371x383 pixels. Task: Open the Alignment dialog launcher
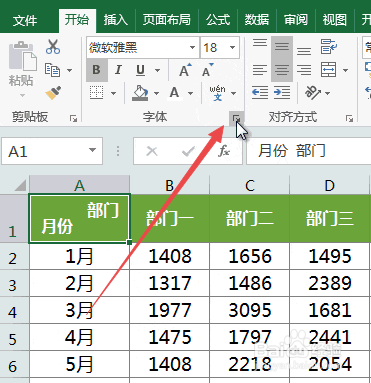[x=349, y=118]
